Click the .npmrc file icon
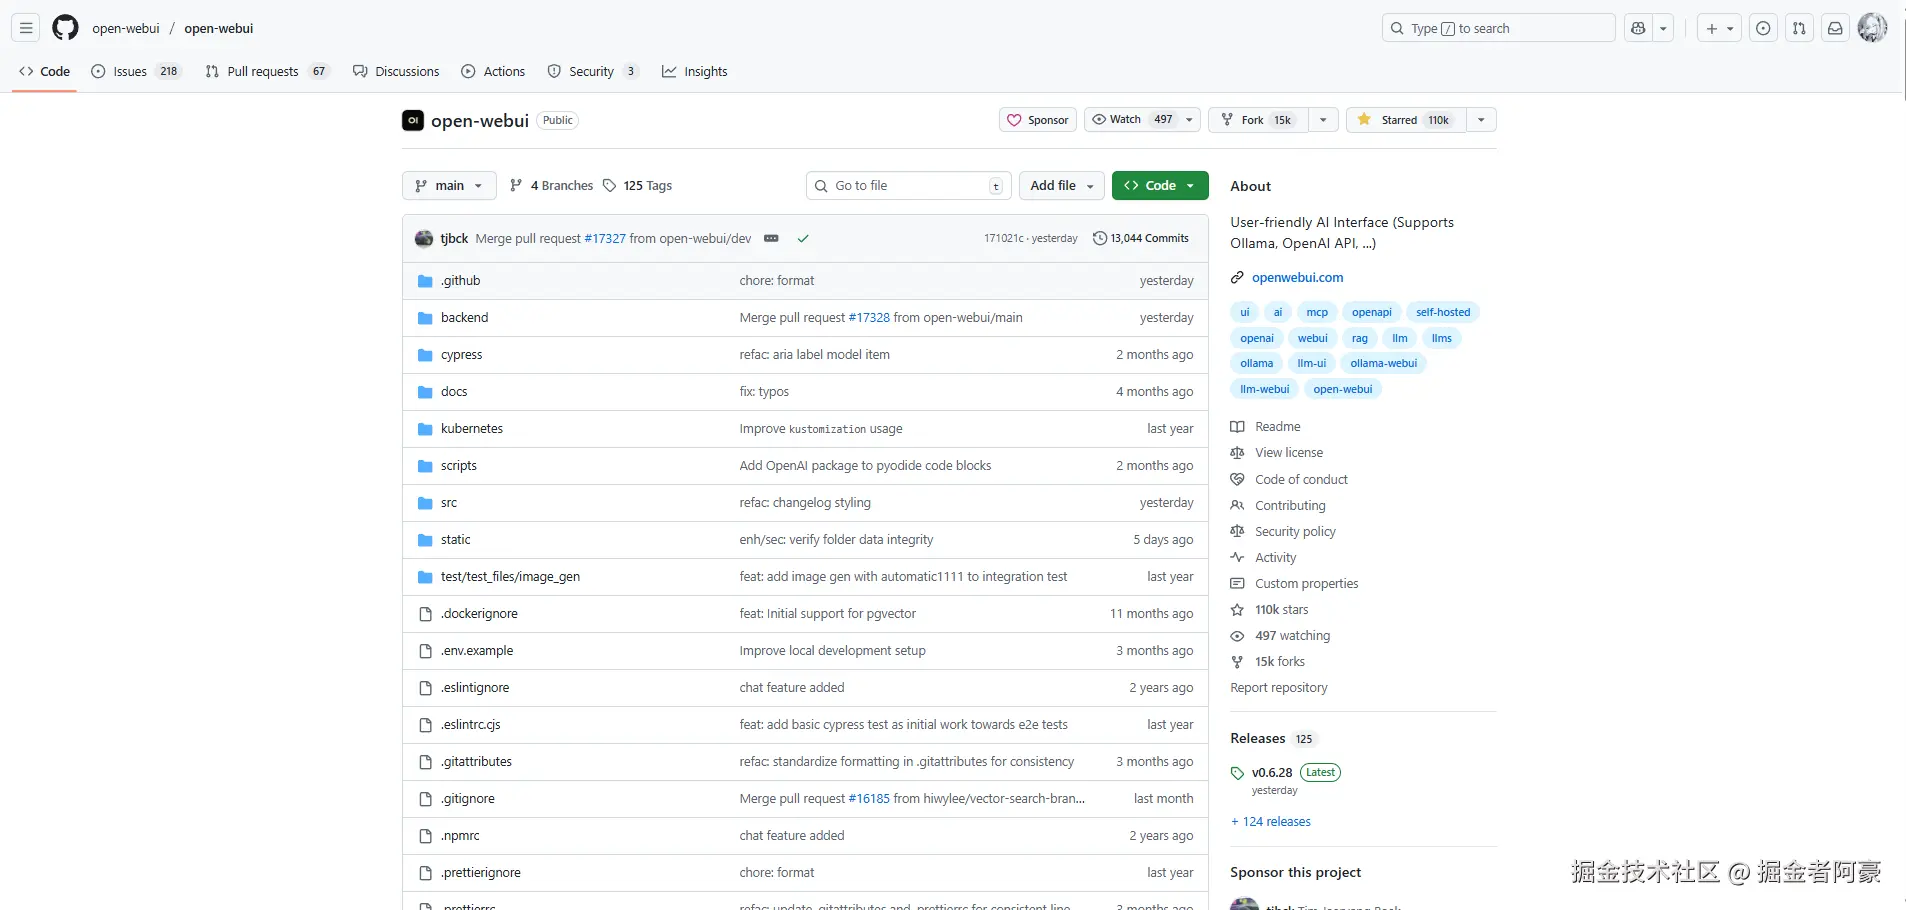This screenshot has width=1906, height=910. pos(425,836)
